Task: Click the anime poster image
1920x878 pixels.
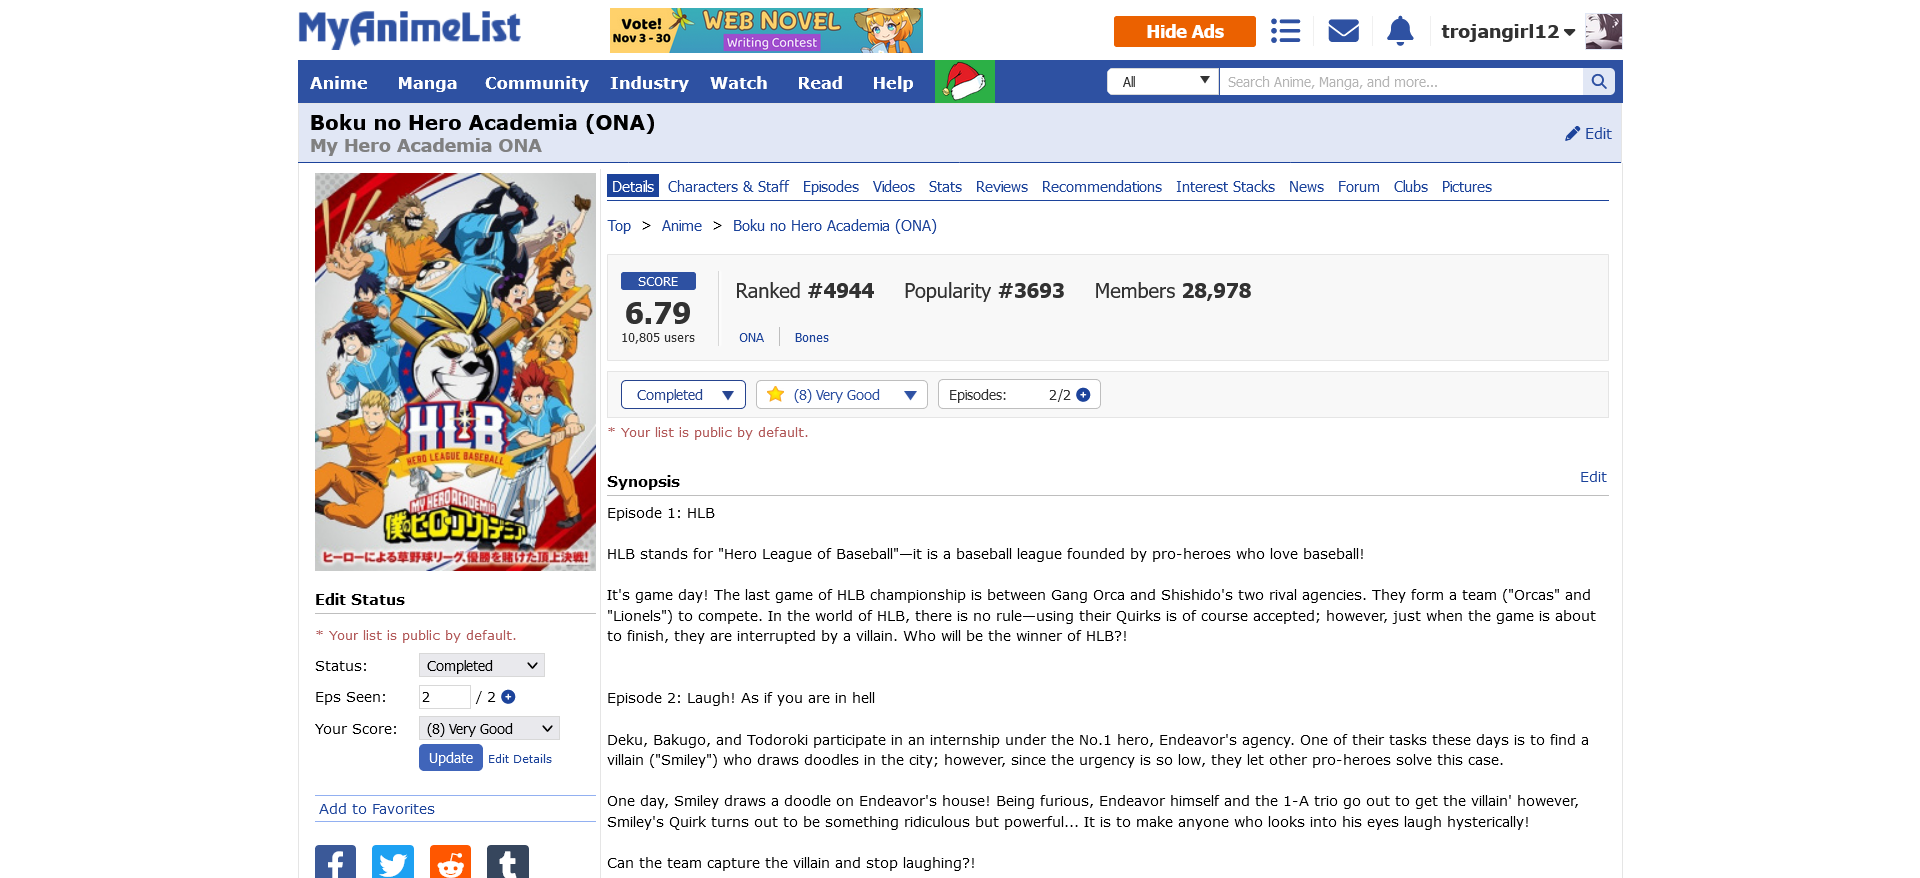Action: [455, 372]
